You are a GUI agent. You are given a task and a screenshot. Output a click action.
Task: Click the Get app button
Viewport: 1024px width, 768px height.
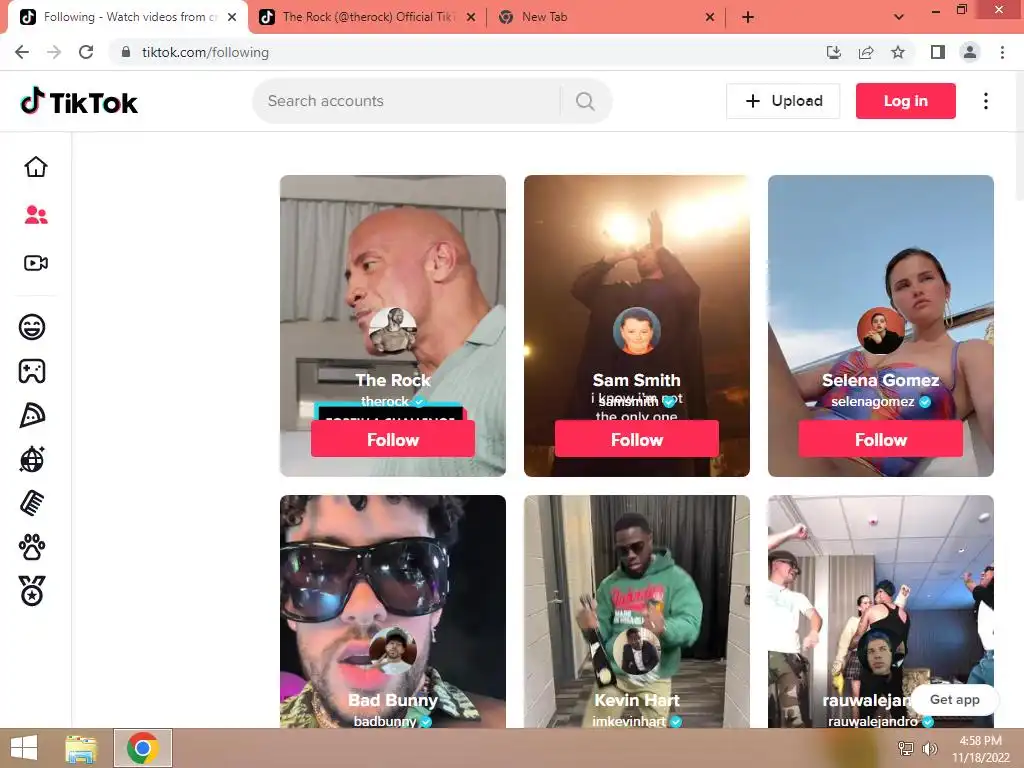[x=954, y=699]
